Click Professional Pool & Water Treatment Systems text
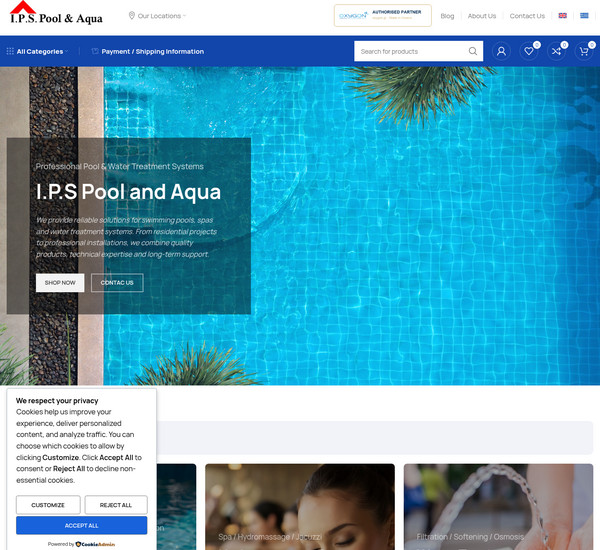The height and width of the screenshot is (550, 600). point(119,166)
